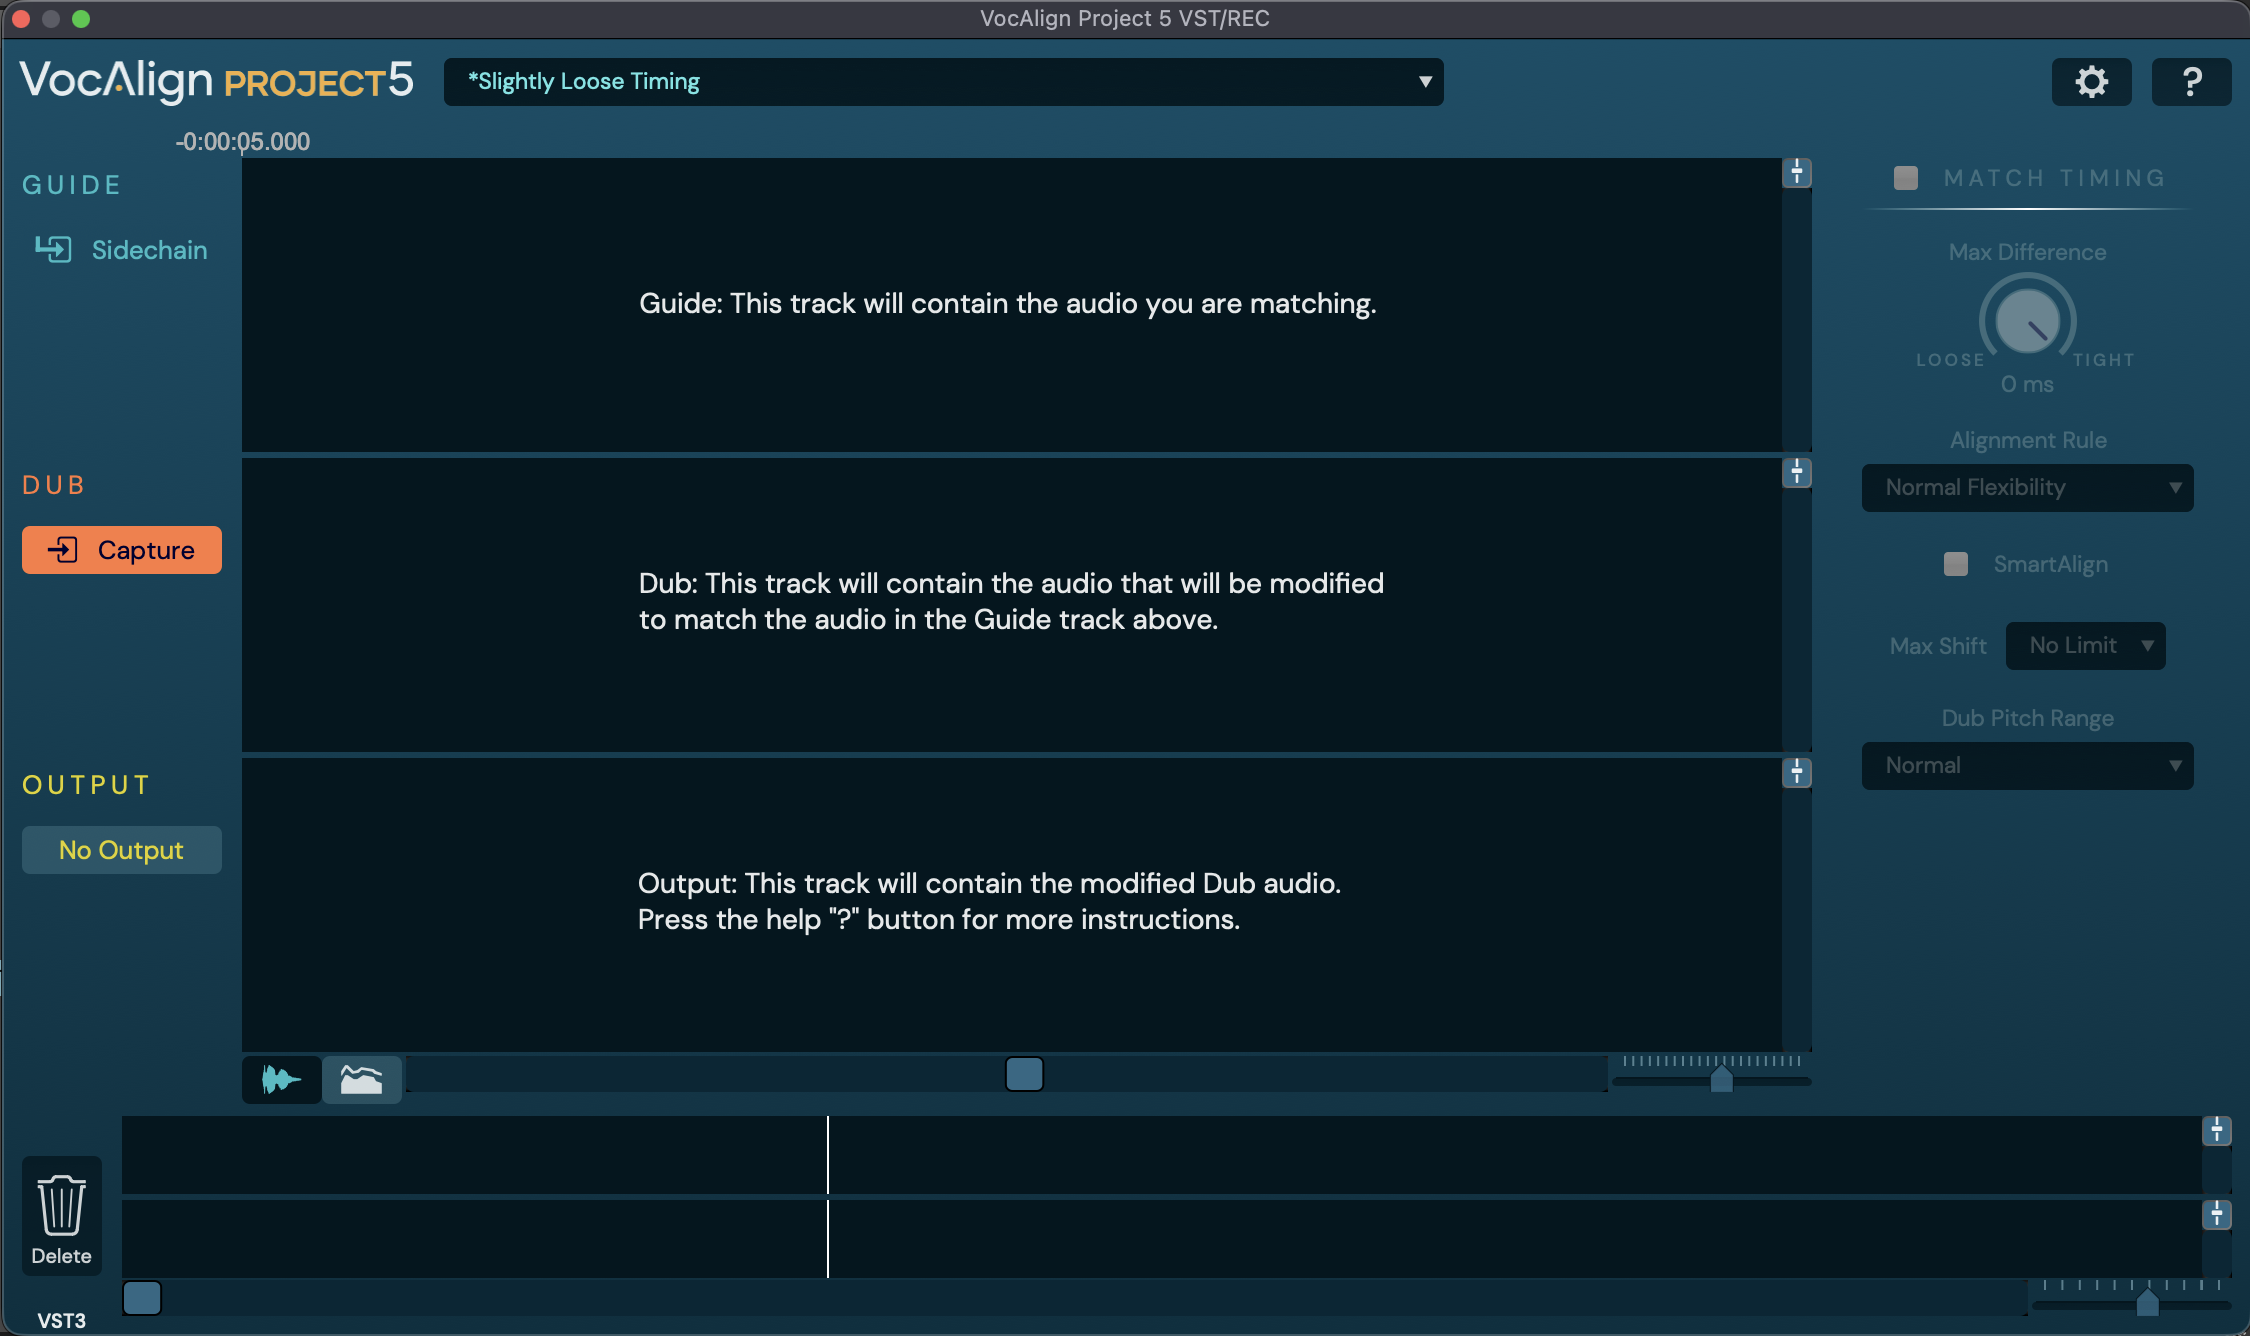
Task: Click the Guide track vertical zoom icon
Action: tap(1797, 173)
